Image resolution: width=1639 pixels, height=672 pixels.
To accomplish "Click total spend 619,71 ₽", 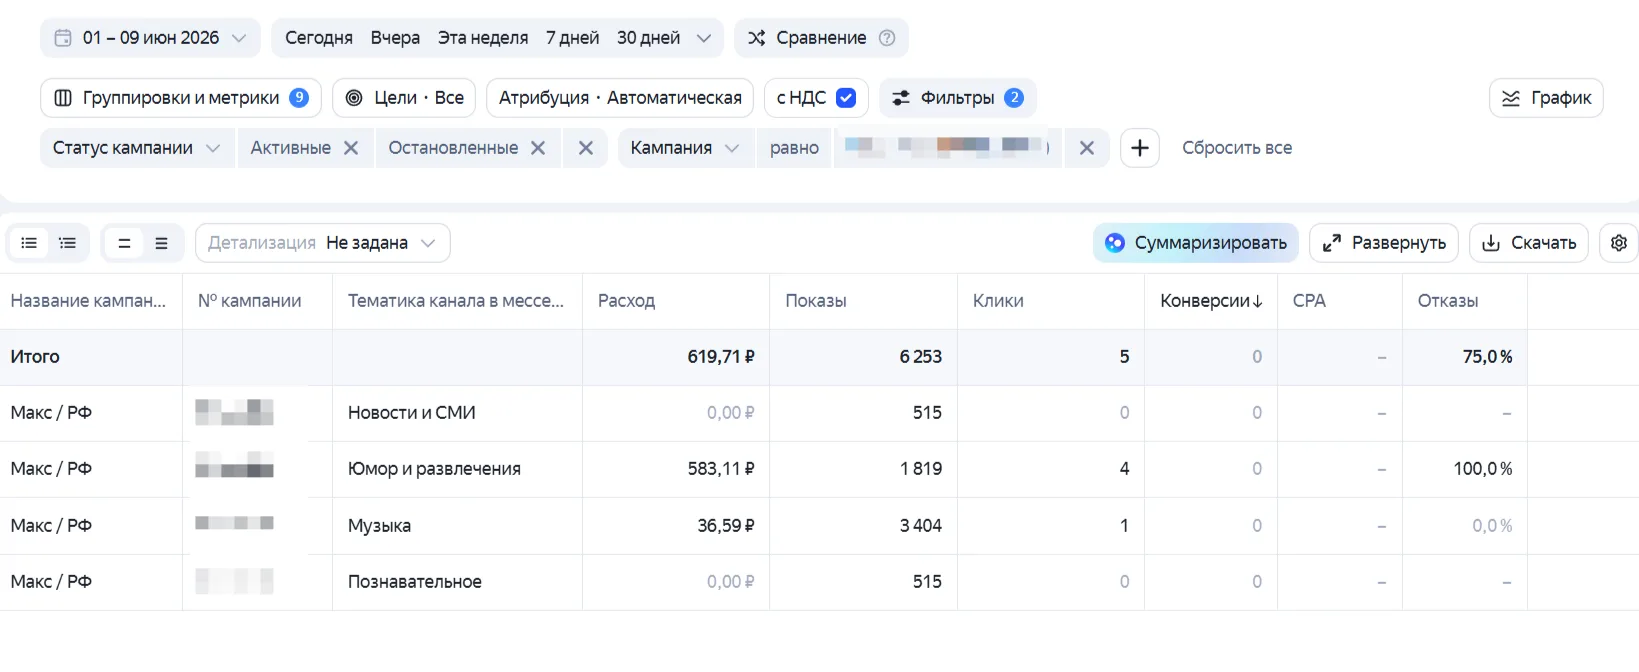I will 721,357.
